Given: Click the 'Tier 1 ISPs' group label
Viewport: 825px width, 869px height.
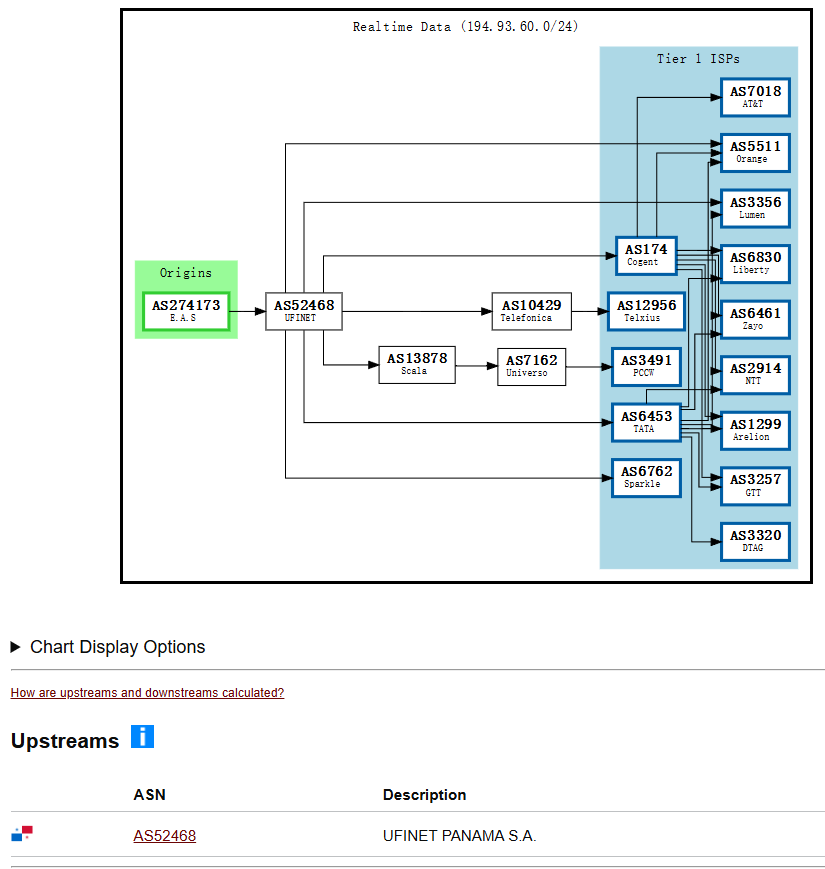Looking at the screenshot, I should click(698, 59).
